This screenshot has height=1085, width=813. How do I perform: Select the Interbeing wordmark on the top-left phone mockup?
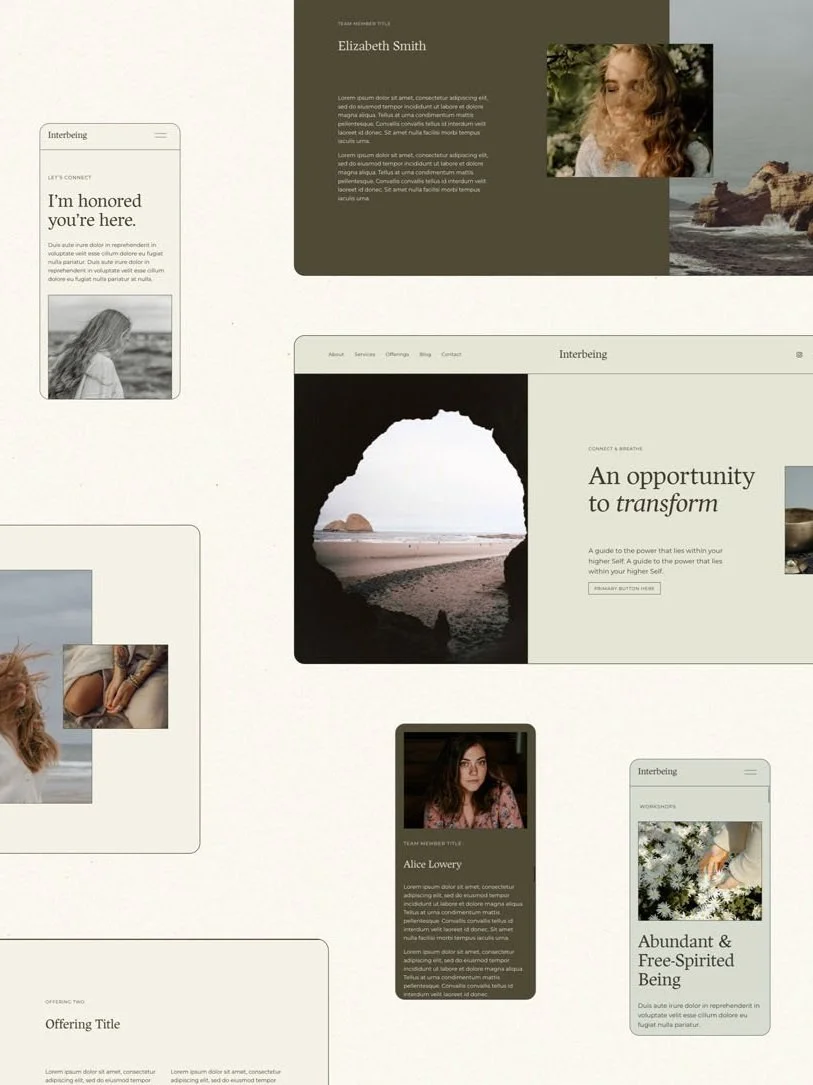pyautogui.click(x=67, y=135)
